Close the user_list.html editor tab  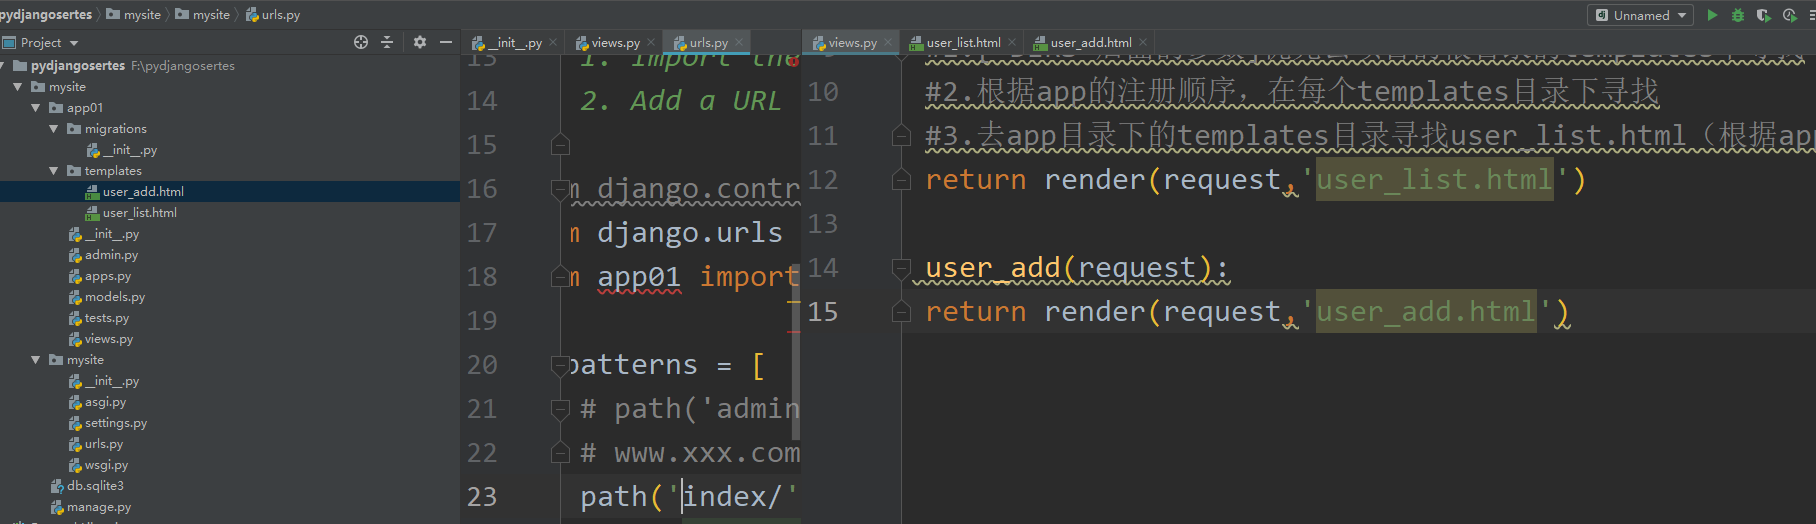coord(1012,42)
